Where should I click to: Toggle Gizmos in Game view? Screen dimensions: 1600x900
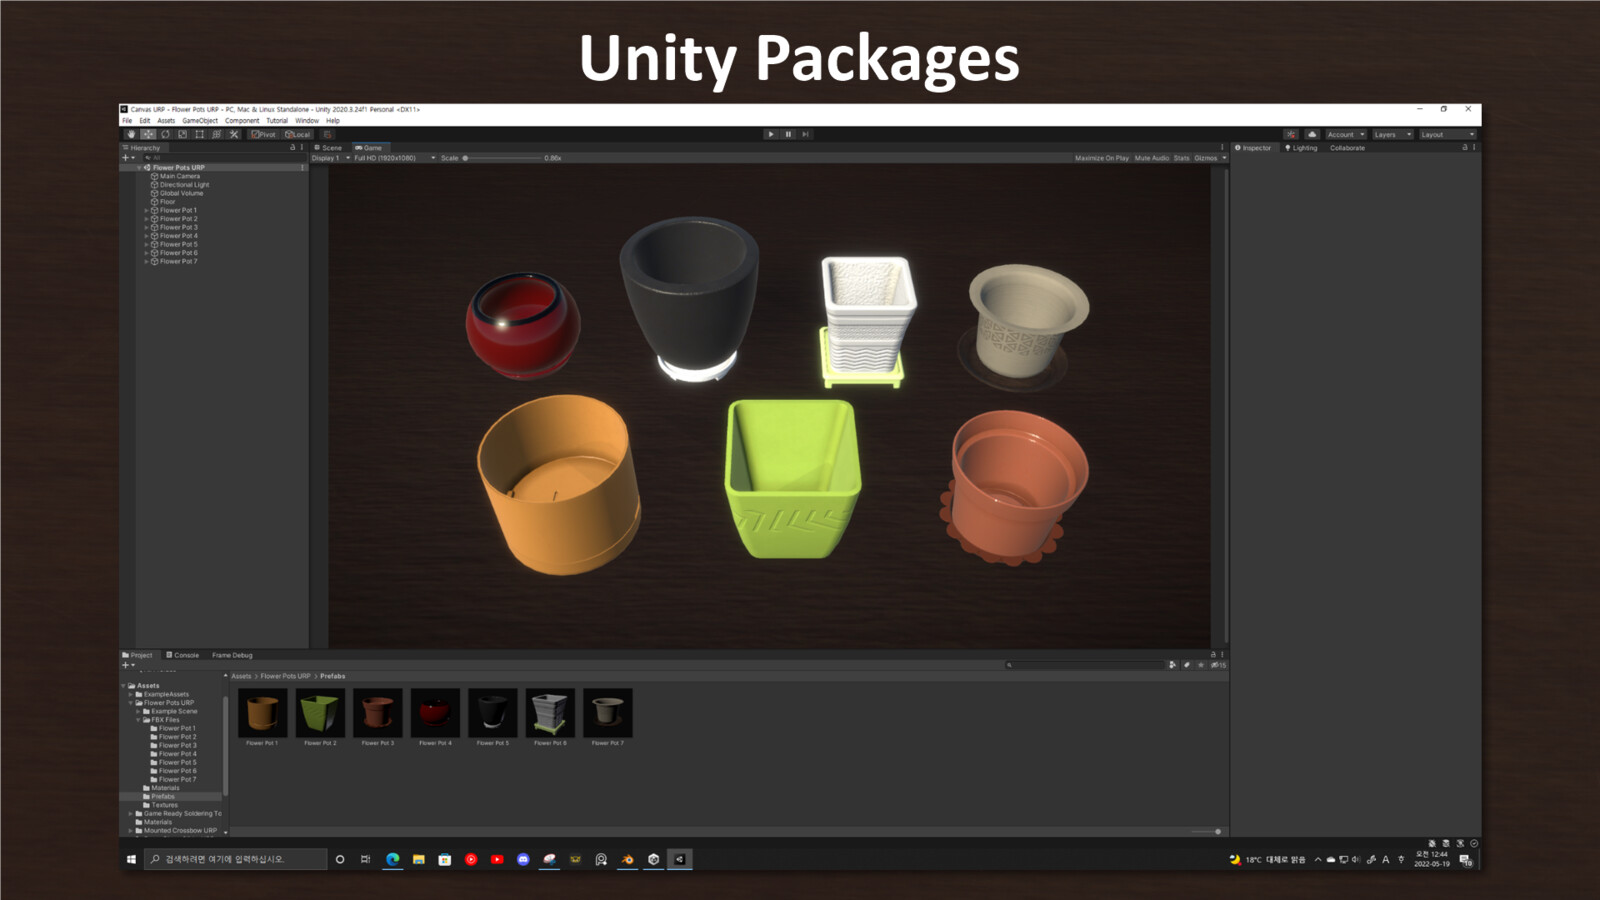pos(1205,158)
